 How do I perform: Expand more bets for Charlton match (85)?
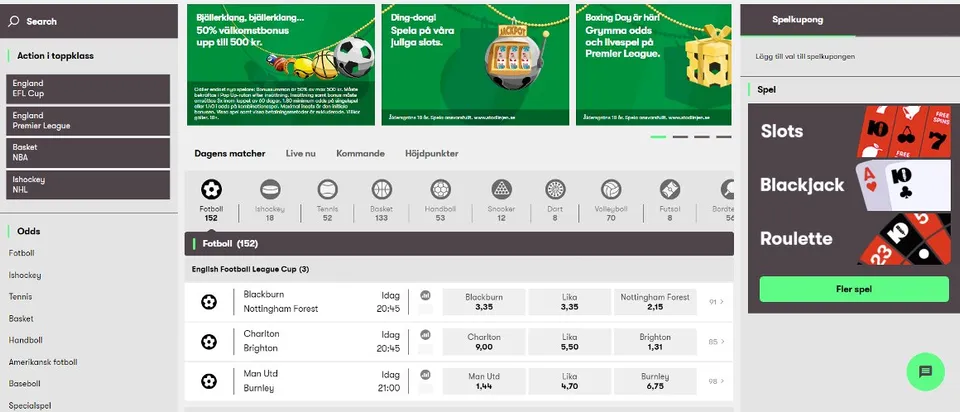(x=716, y=342)
